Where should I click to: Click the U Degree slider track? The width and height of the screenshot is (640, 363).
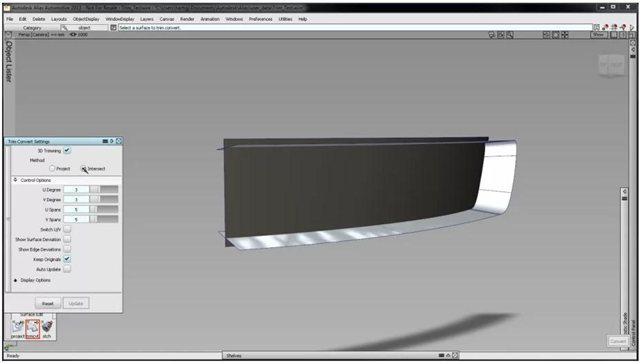coord(109,189)
